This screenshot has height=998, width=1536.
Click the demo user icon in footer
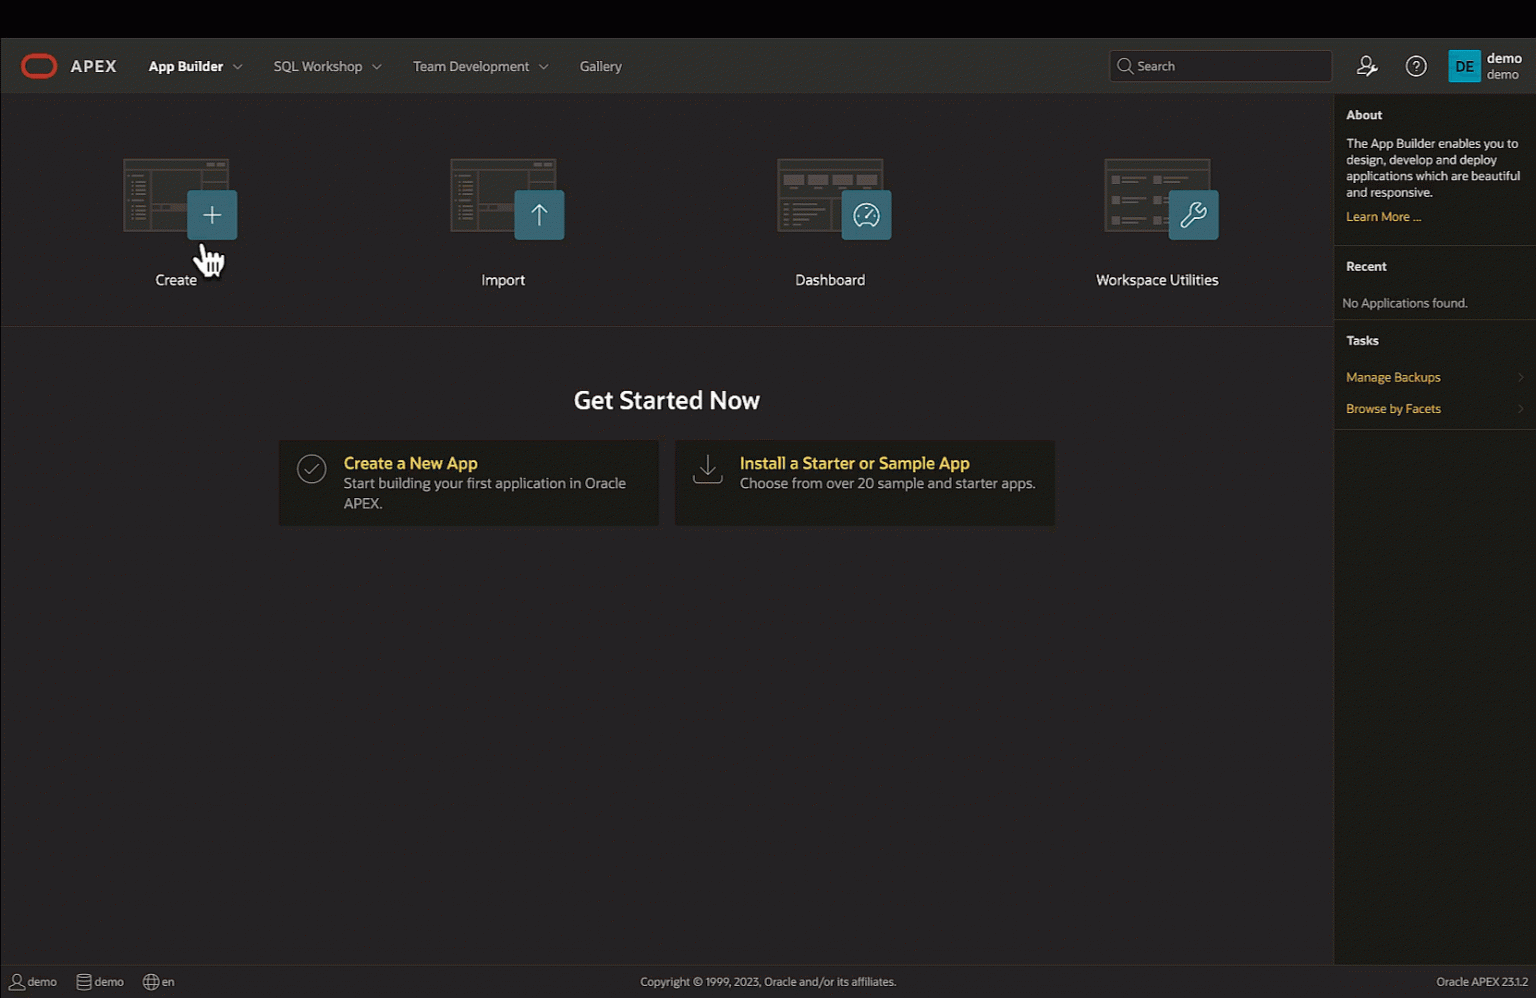click(18, 981)
